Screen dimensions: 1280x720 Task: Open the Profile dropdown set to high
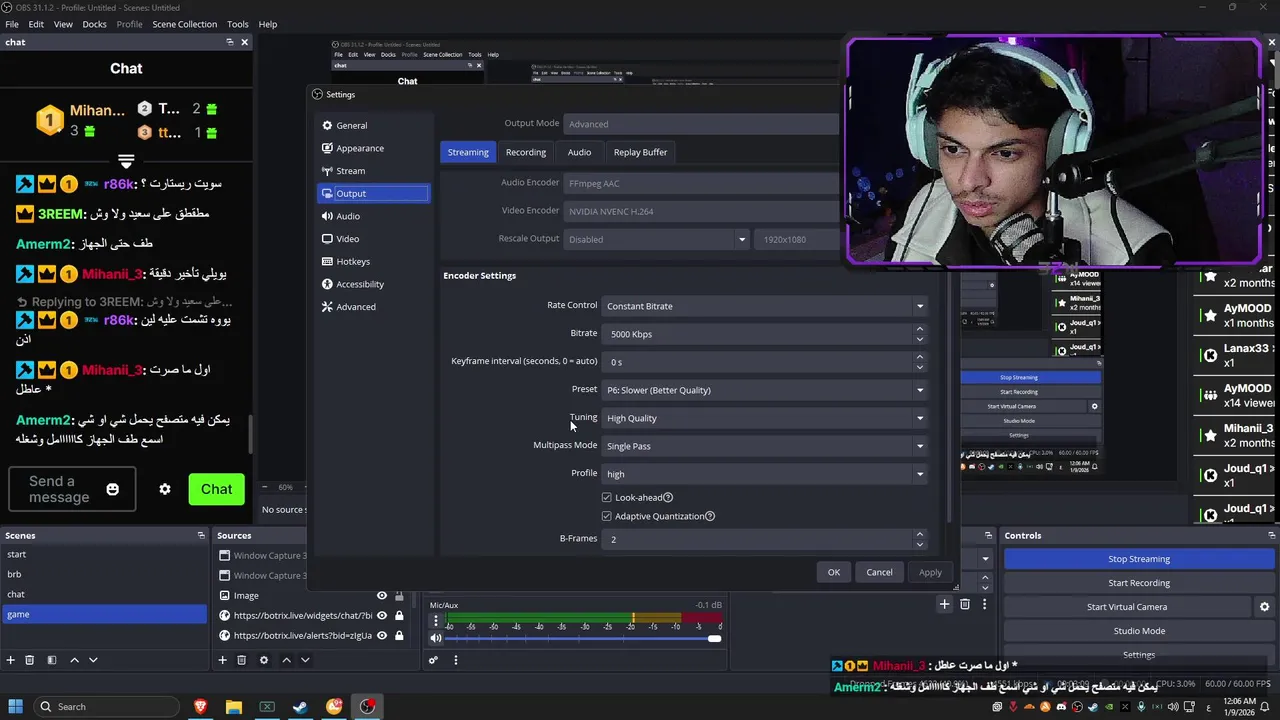pos(765,474)
